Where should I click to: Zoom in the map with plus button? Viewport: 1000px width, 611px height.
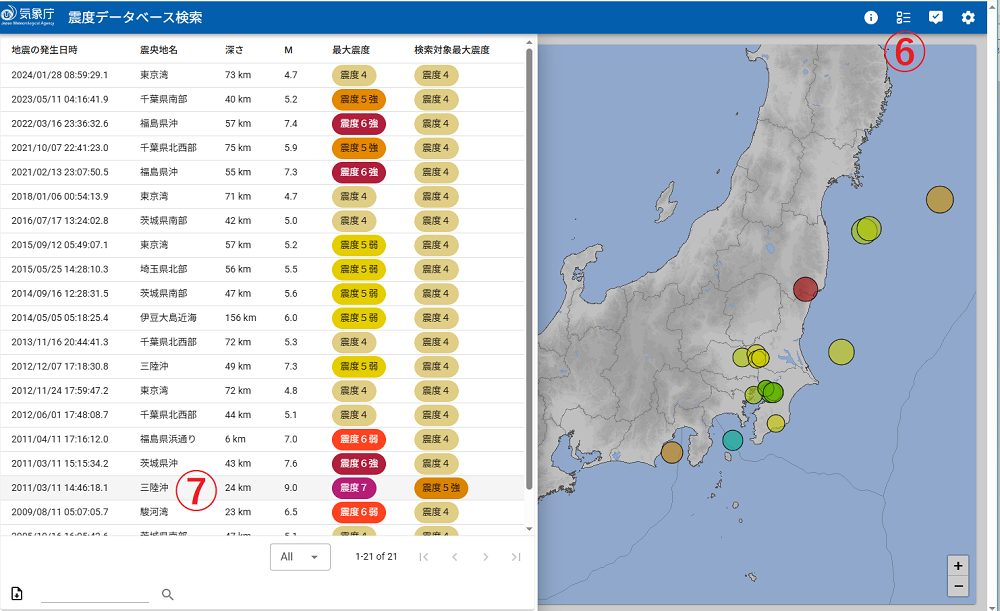click(x=958, y=565)
